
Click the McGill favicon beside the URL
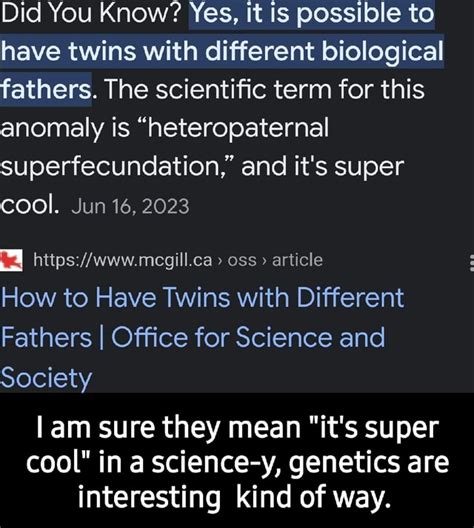(x=11, y=260)
